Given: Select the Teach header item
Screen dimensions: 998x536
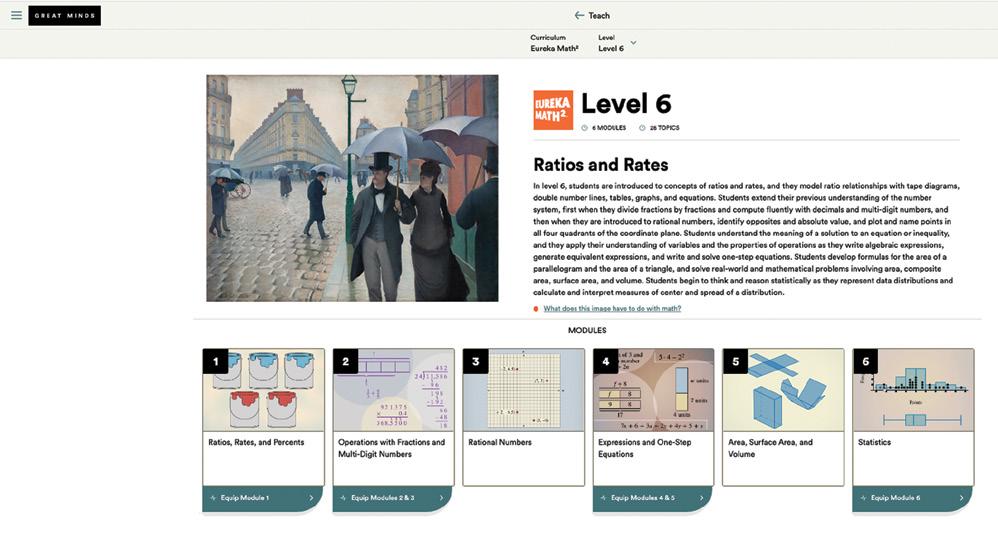Looking at the screenshot, I should [599, 16].
